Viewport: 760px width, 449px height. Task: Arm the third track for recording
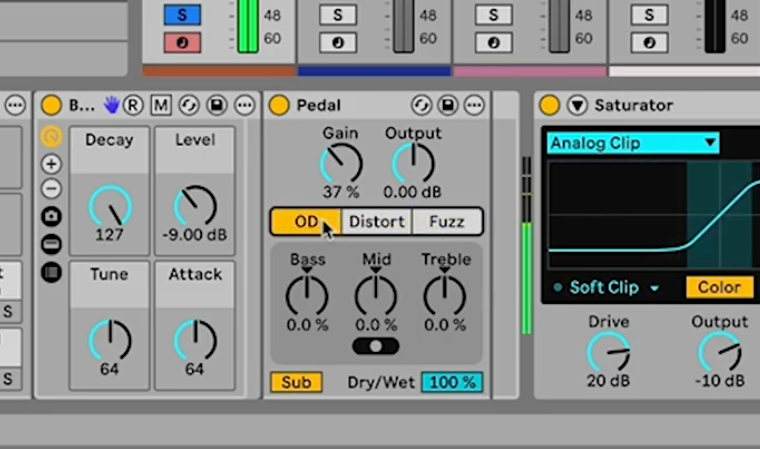493,43
